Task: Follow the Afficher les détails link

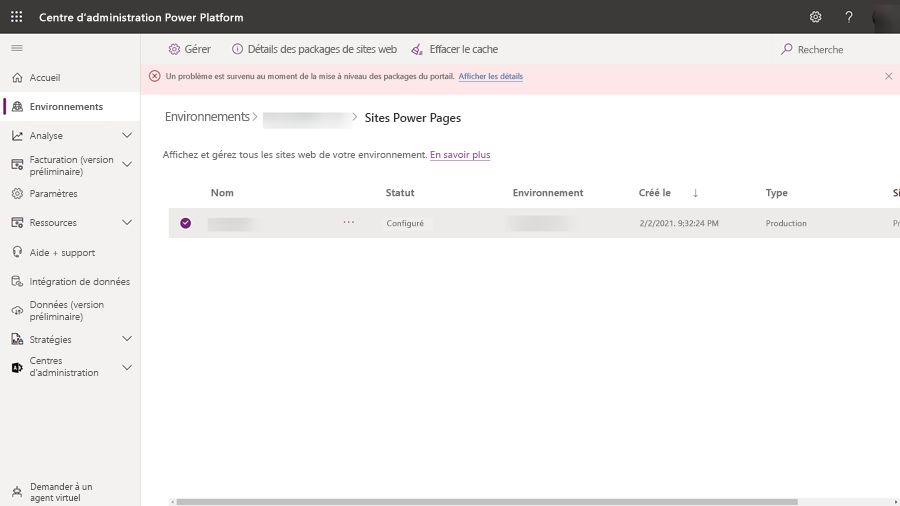Action: pos(491,76)
